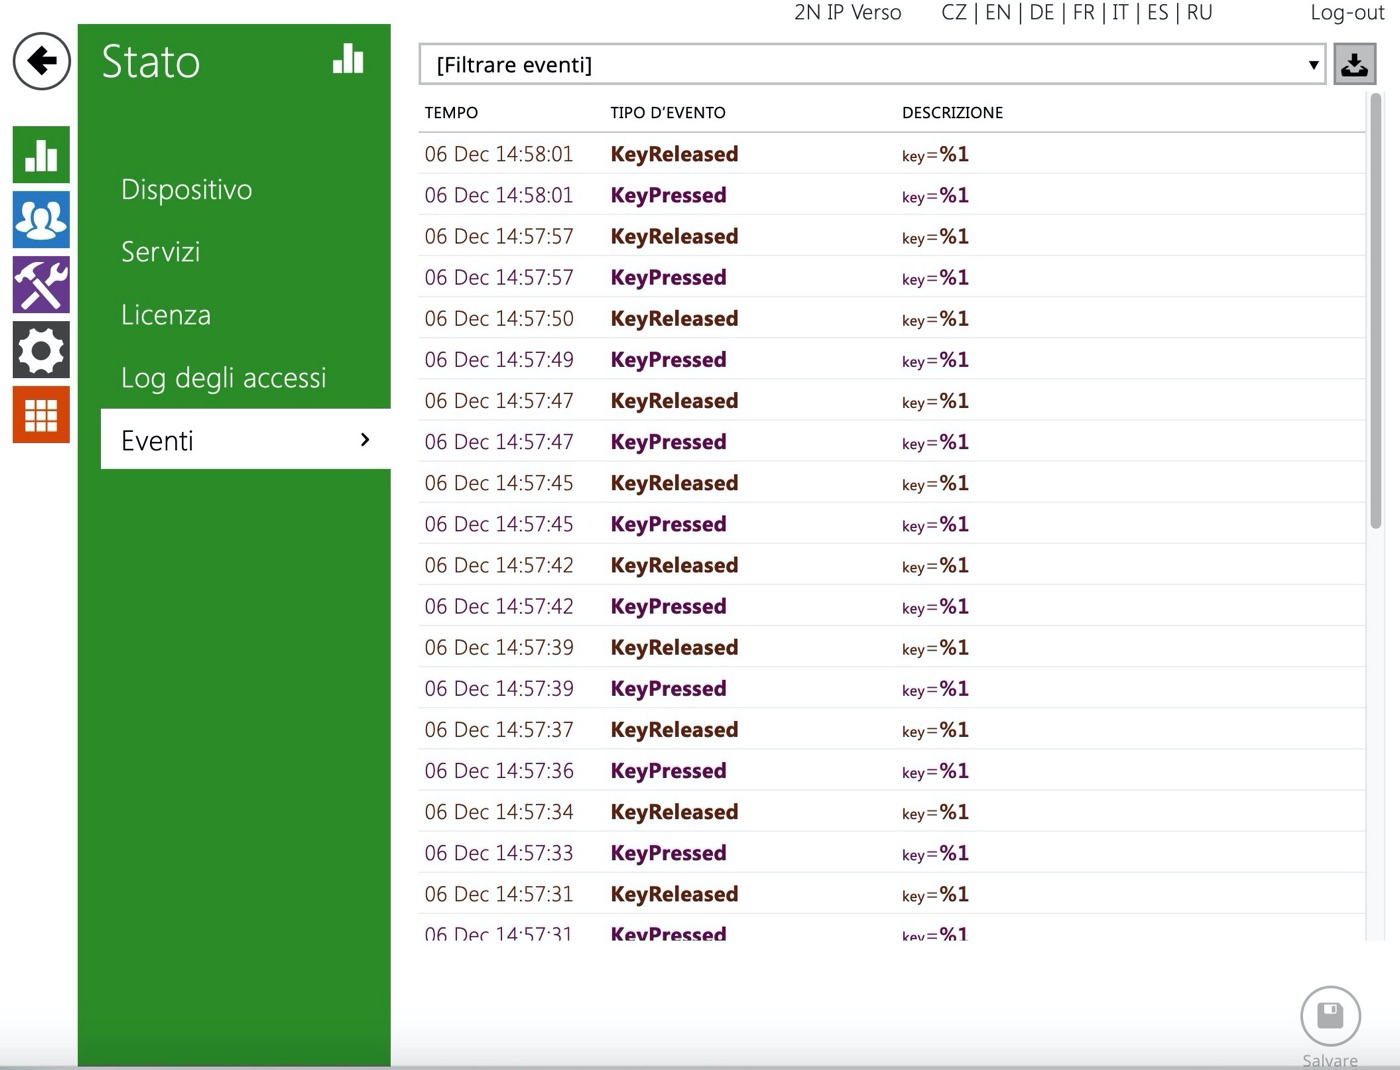Switch language to EN

(x=998, y=13)
